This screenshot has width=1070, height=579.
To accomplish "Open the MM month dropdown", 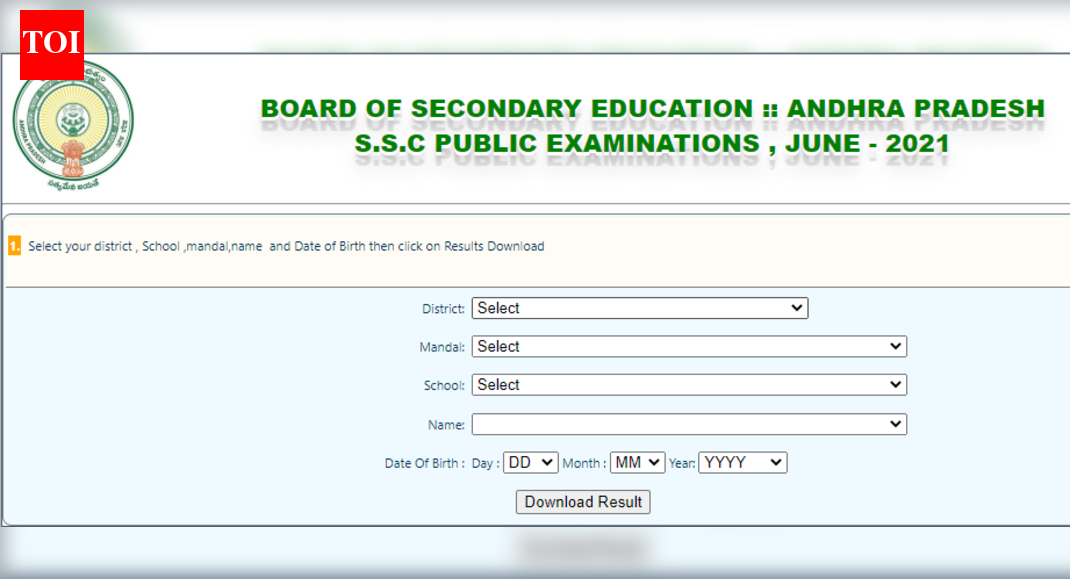I will (x=637, y=463).
